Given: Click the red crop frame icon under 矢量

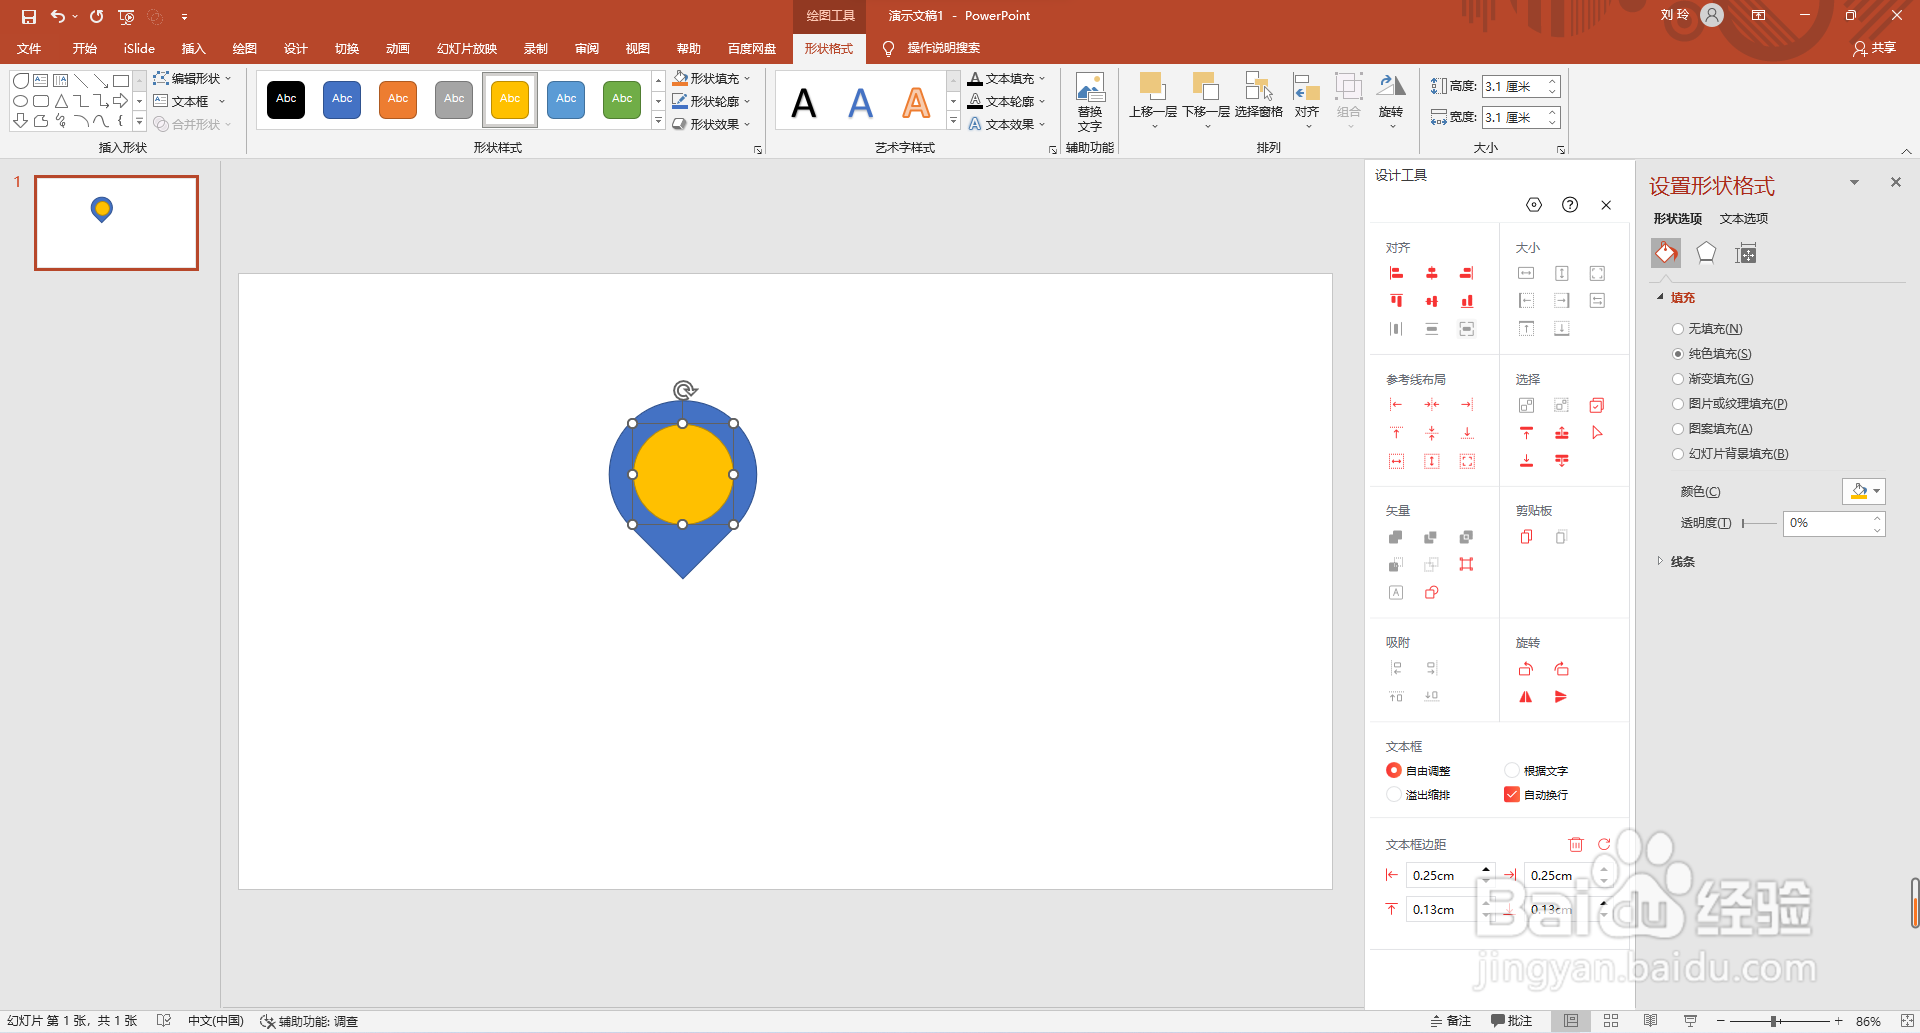Looking at the screenshot, I should tap(1467, 565).
